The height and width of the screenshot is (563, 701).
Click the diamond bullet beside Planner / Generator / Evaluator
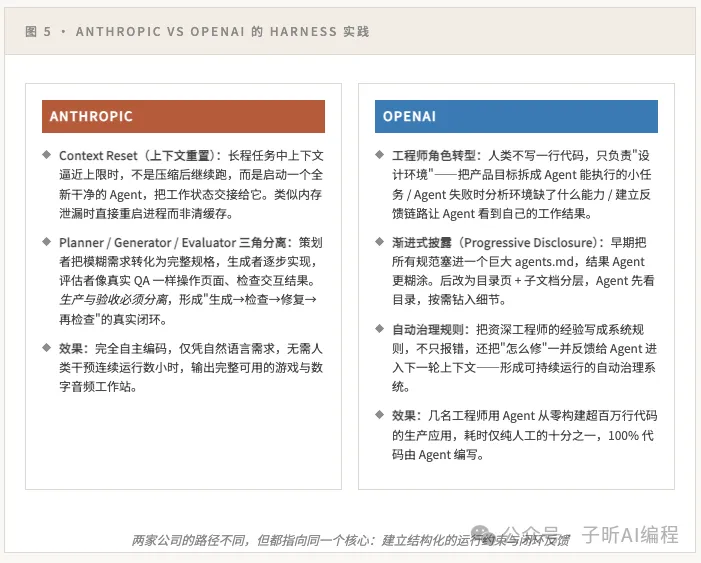tap(46, 241)
